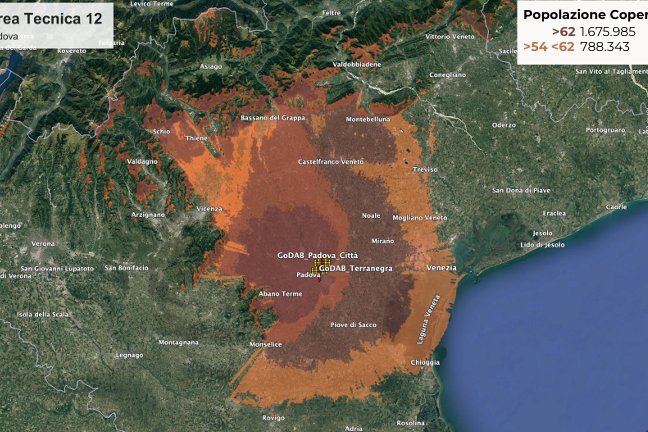
Task: Select the yellow antenna marker at Padova
Action: 320,265
